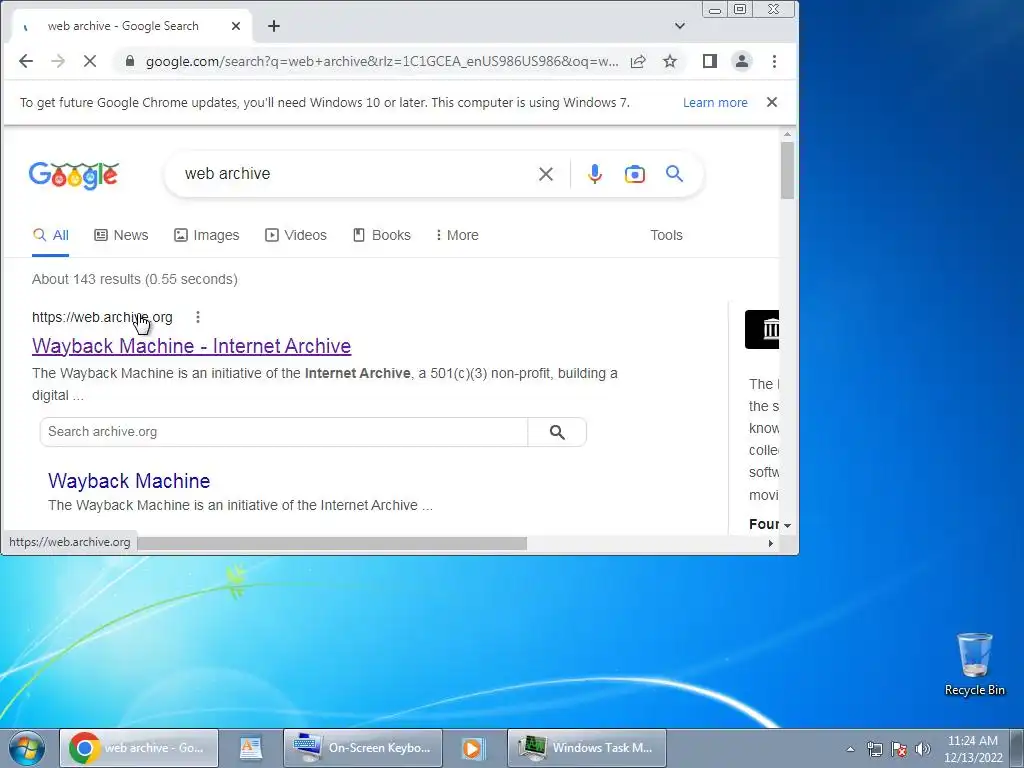
Task: Submit search with magnifying glass icon
Action: click(675, 174)
